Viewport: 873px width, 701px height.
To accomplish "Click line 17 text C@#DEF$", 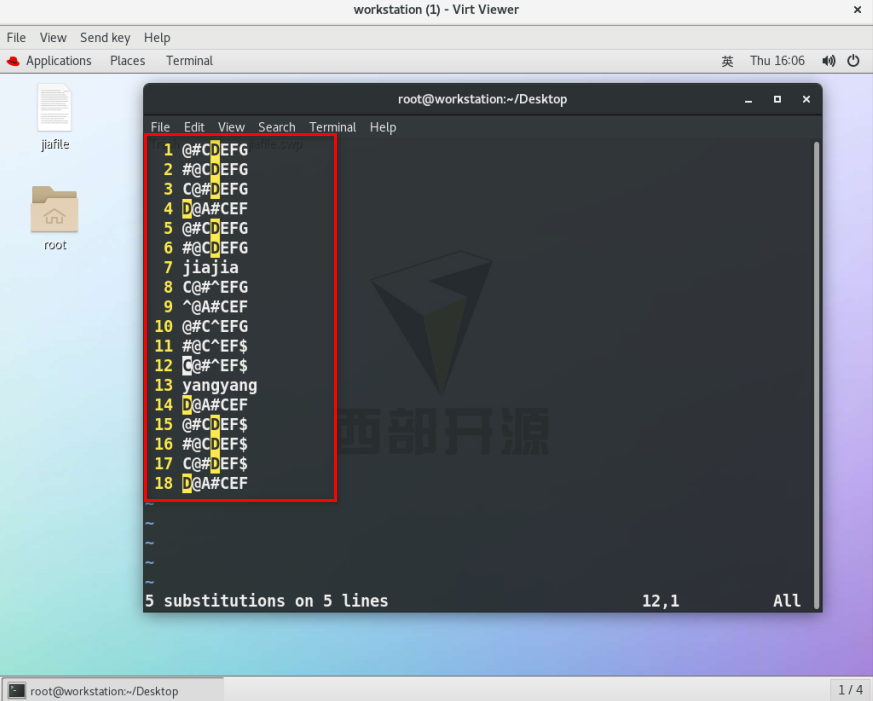I will point(215,464).
